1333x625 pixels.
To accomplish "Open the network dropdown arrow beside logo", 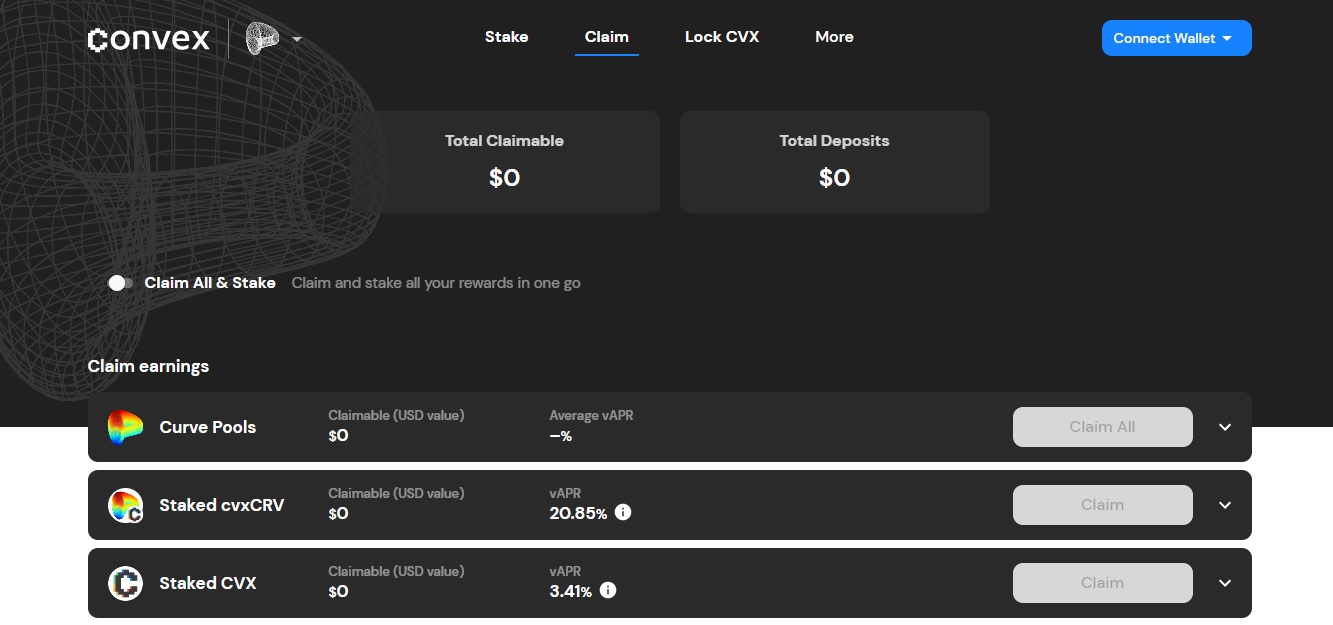I will 297,40.
